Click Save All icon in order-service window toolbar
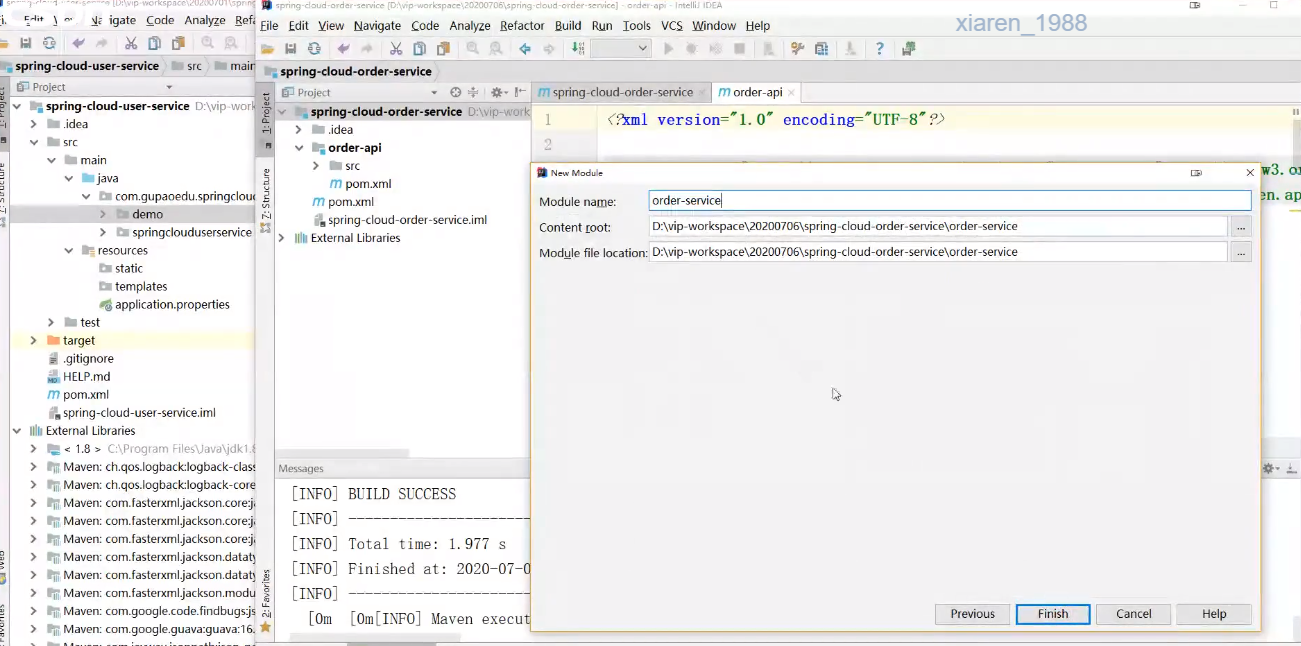Screen dimensions: 1301x646 (291, 49)
